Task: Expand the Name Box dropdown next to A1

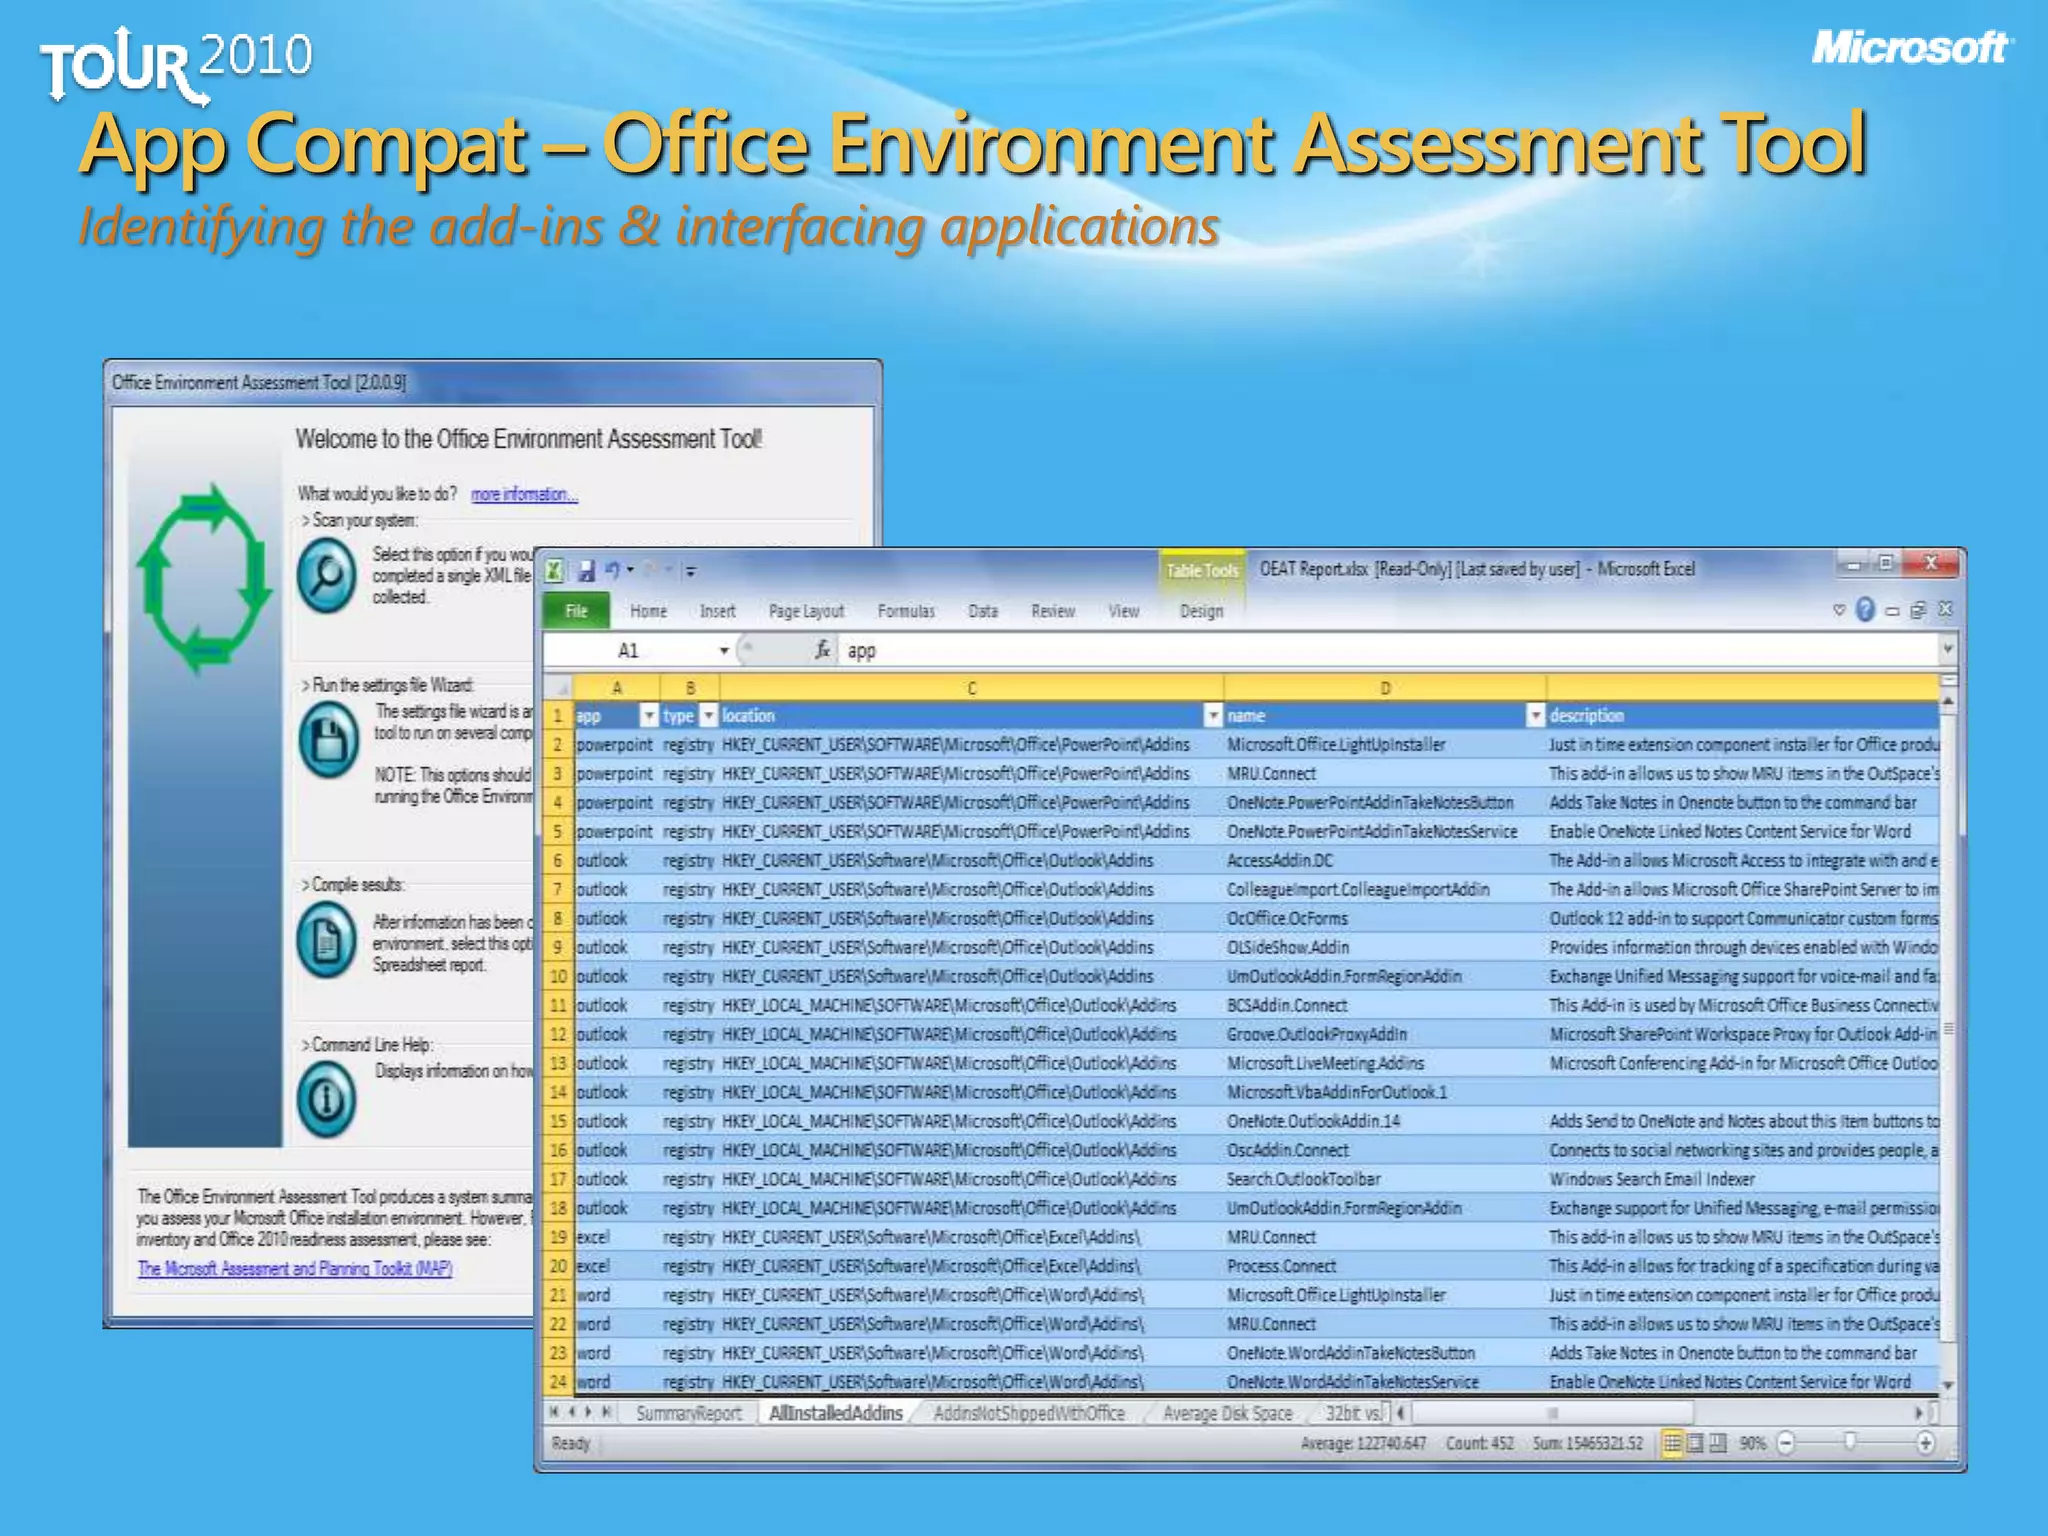Action: (x=724, y=651)
